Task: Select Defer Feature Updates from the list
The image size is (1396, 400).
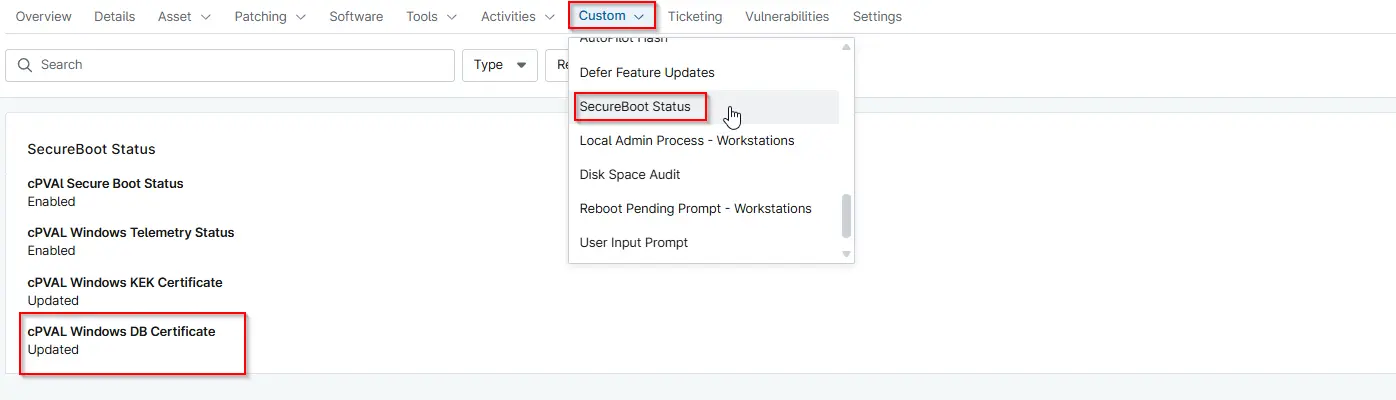Action: point(647,73)
